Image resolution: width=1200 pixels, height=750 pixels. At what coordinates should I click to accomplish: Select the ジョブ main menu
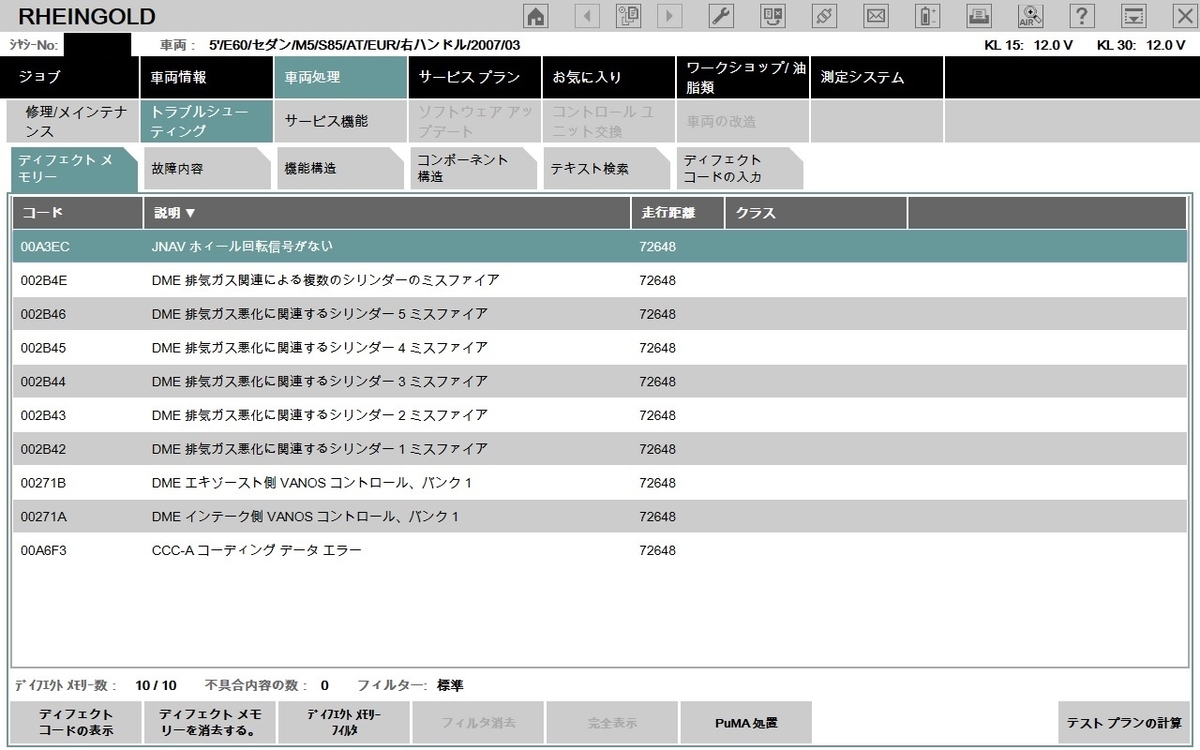pyautogui.click(x=71, y=77)
